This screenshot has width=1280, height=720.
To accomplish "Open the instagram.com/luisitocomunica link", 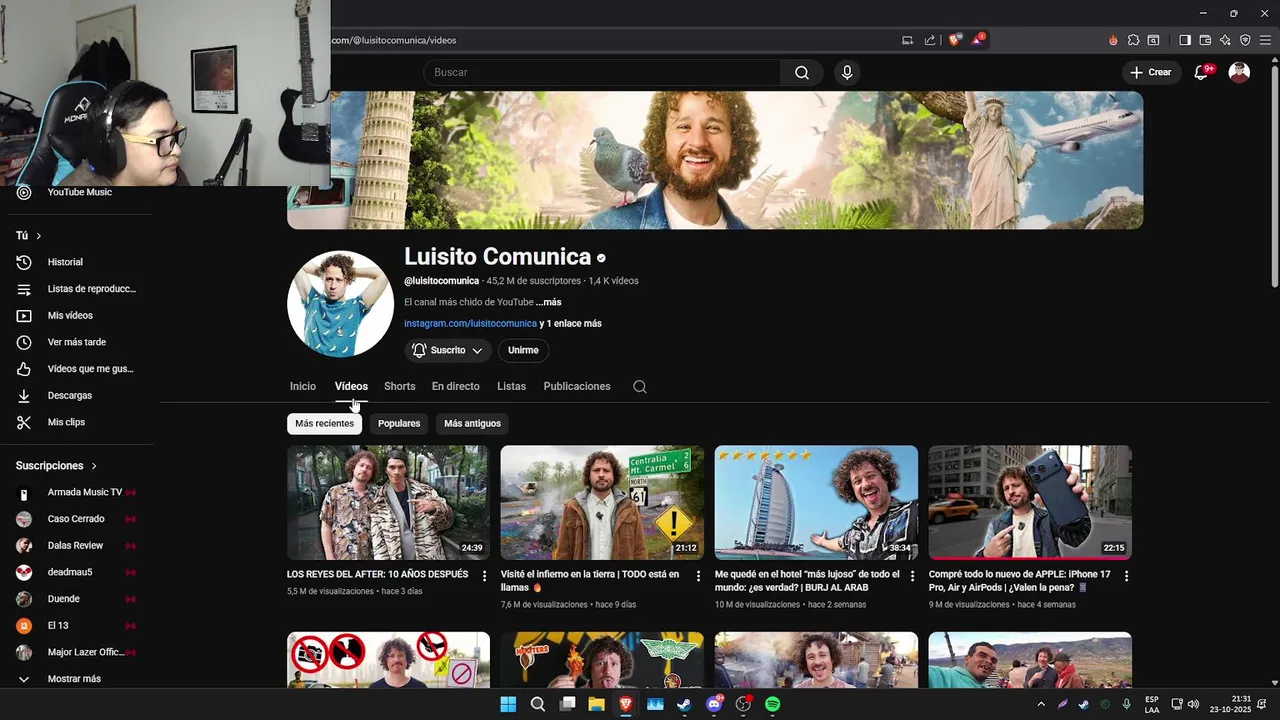I will click(x=470, y=324).
